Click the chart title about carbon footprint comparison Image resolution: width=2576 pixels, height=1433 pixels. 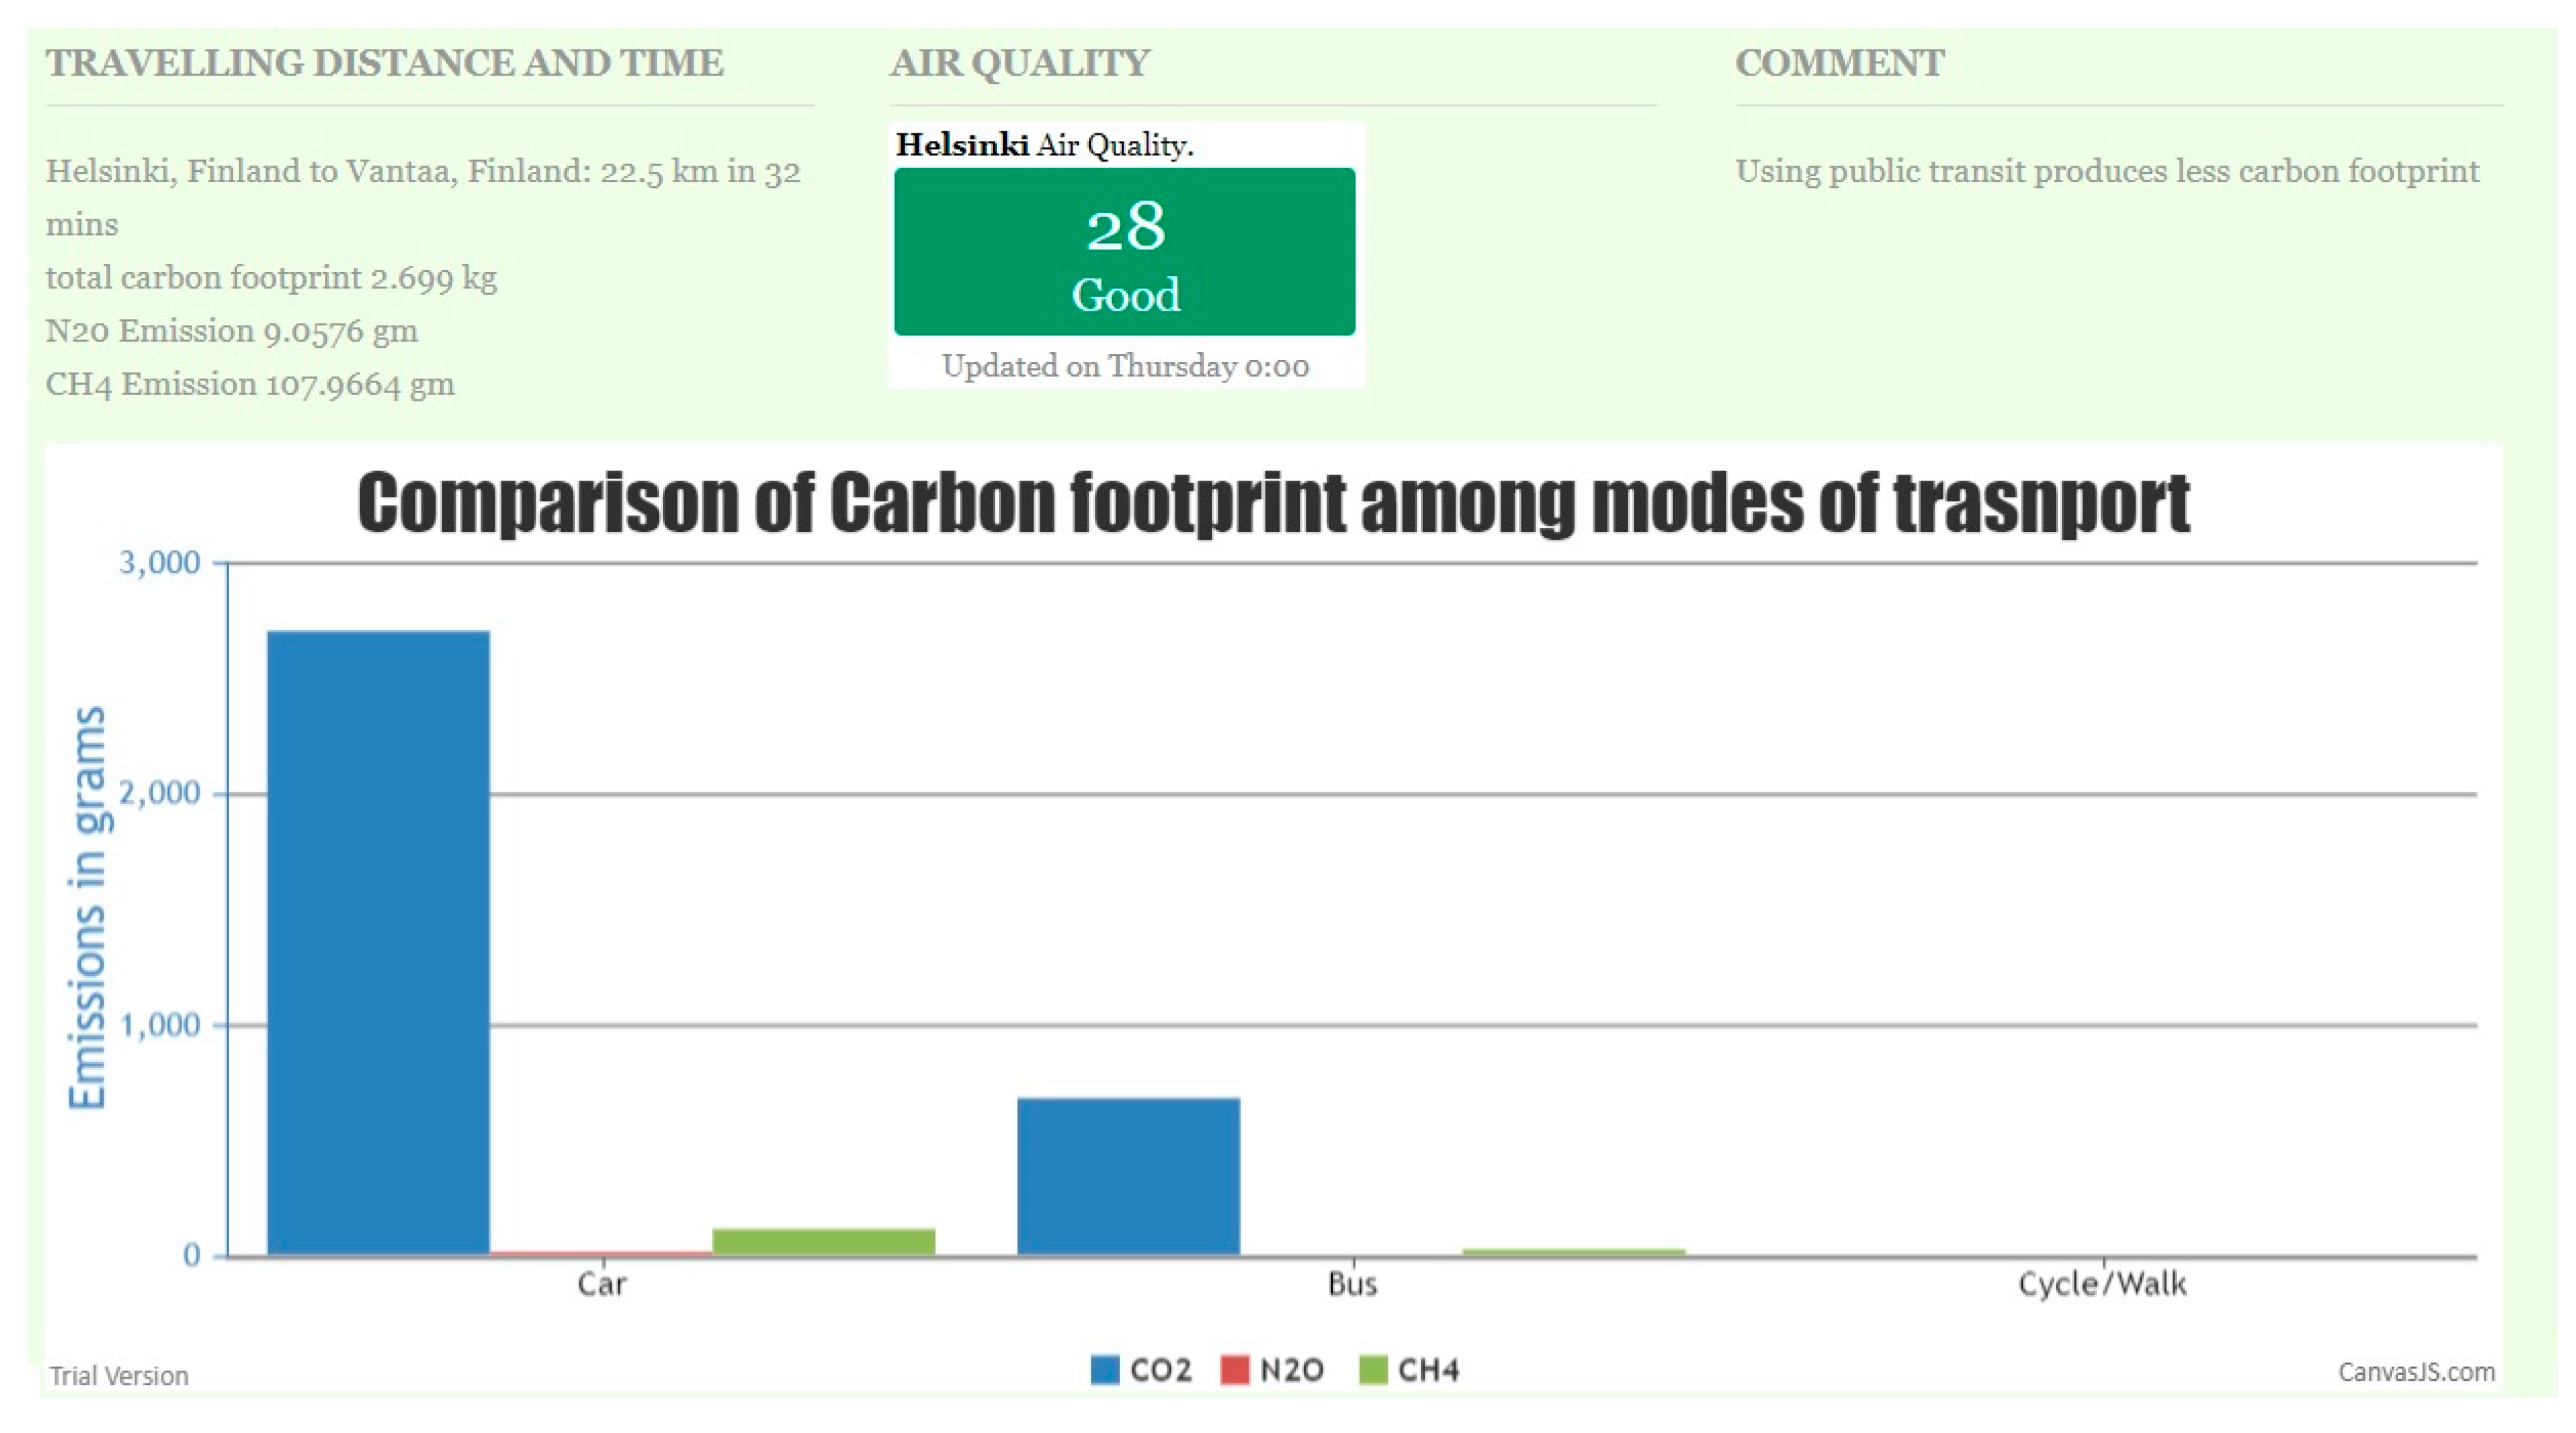[x=1273, y=503]
